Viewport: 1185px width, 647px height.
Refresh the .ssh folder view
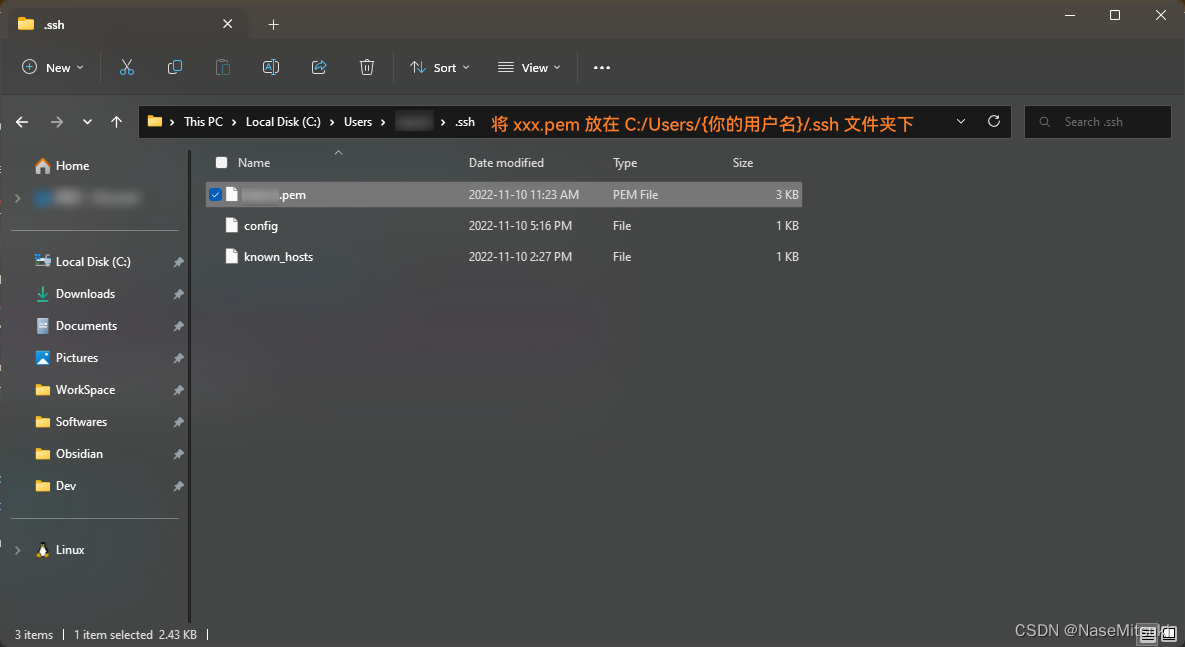coord(993,121)
